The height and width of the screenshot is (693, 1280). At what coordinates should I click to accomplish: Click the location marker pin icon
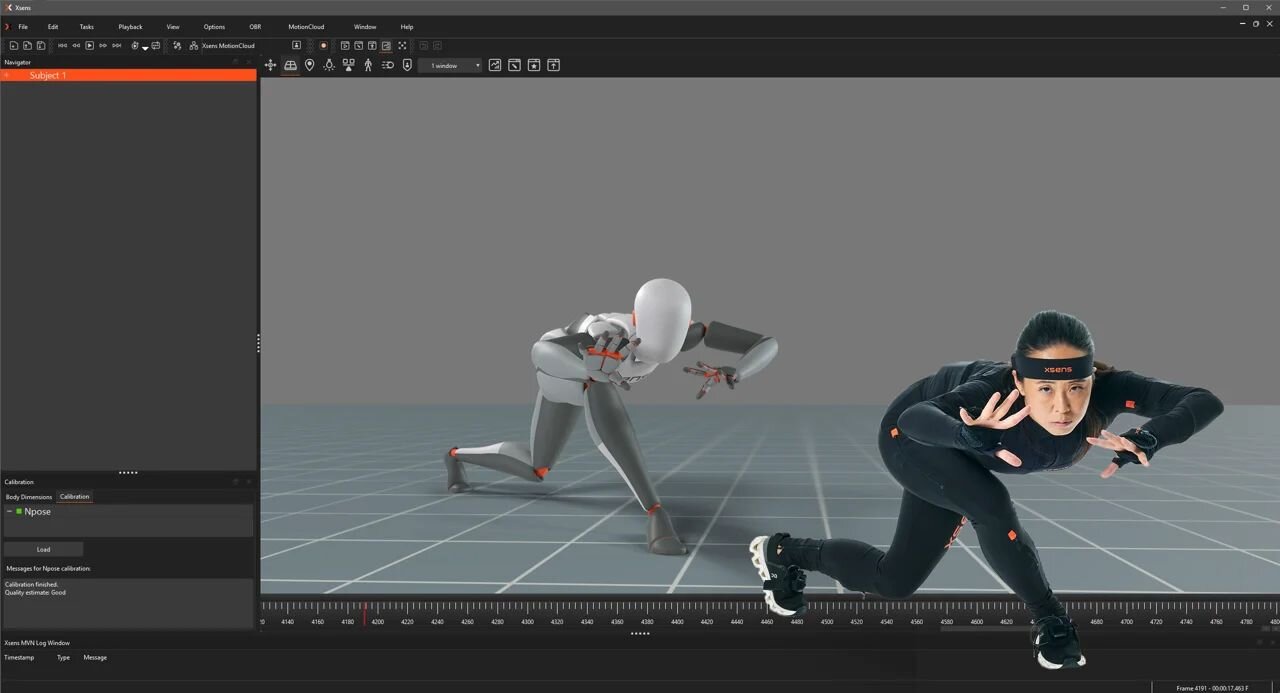[310, 65]
